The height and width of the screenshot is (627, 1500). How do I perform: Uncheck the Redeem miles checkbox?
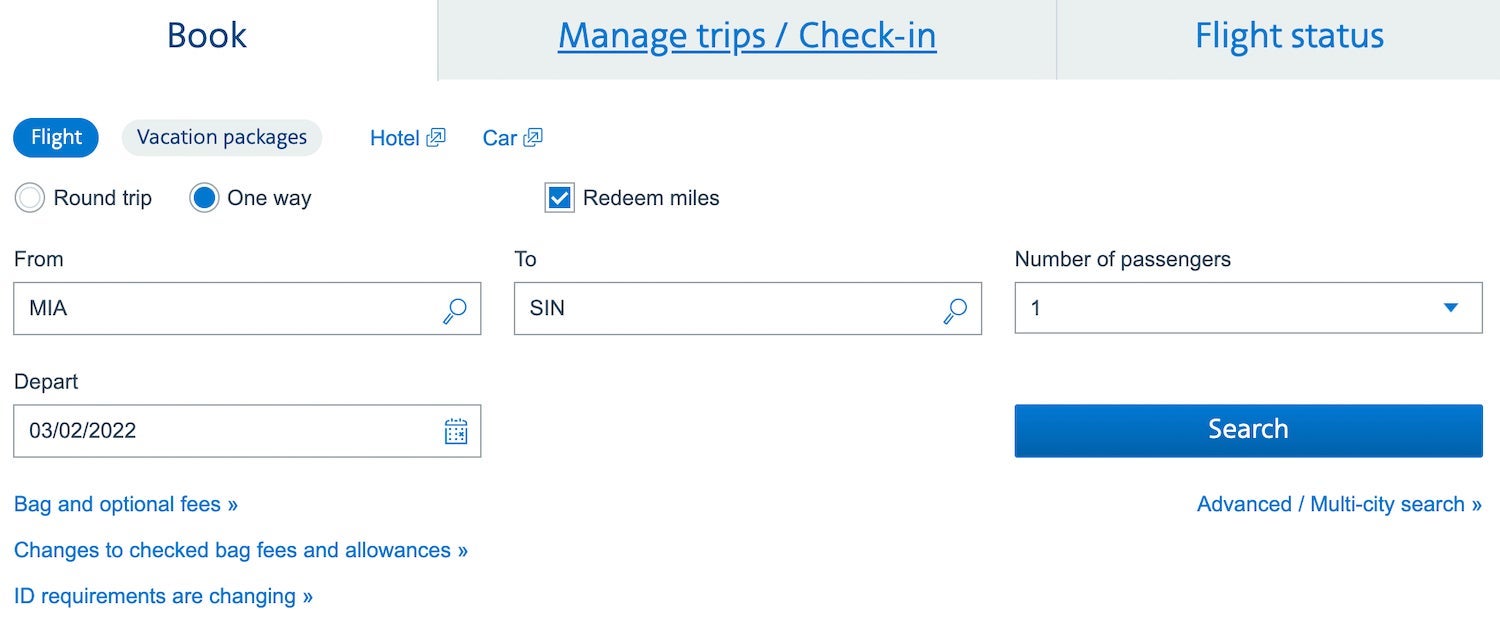coord(560,198)
